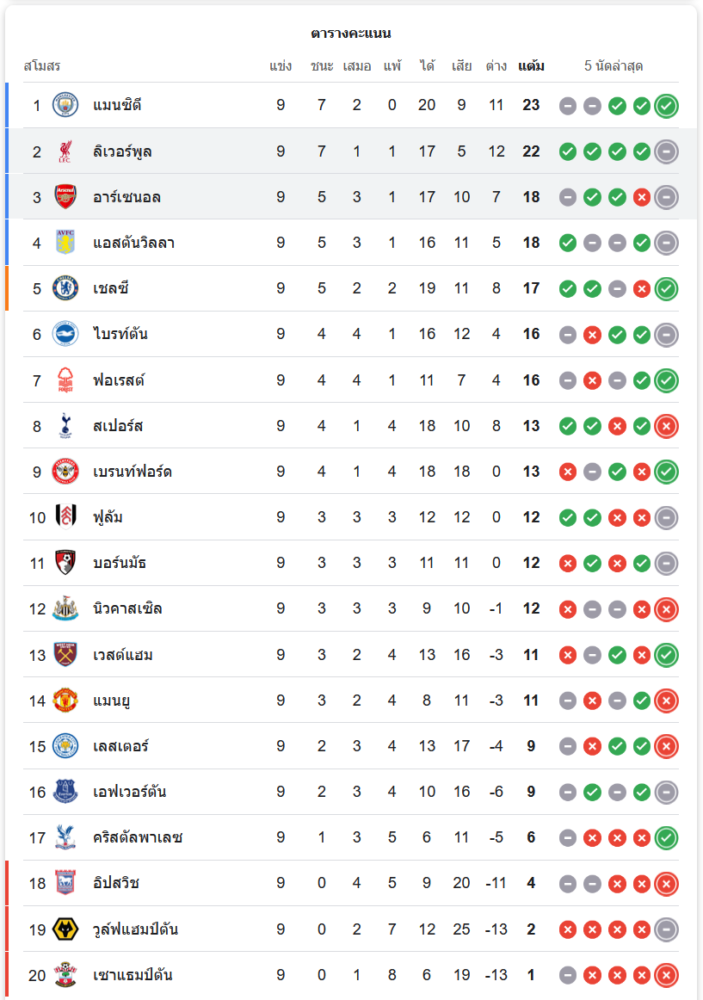
Task: Click the 5 นัดล่าสุด column header
Action: [613, 66]
